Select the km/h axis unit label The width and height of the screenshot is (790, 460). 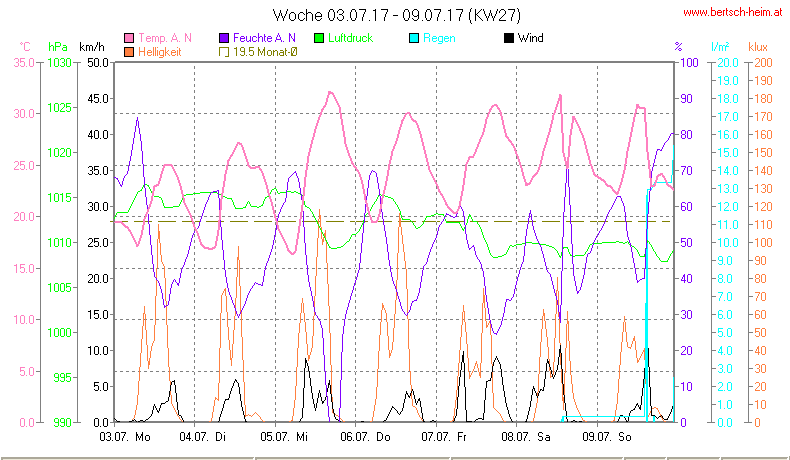click(x=91, y=47)
